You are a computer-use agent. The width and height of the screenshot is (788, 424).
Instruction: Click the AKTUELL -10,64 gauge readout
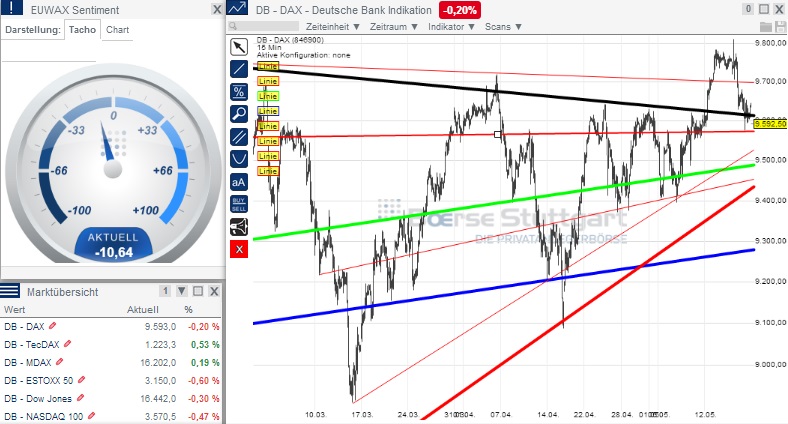[x=114, y=245]
